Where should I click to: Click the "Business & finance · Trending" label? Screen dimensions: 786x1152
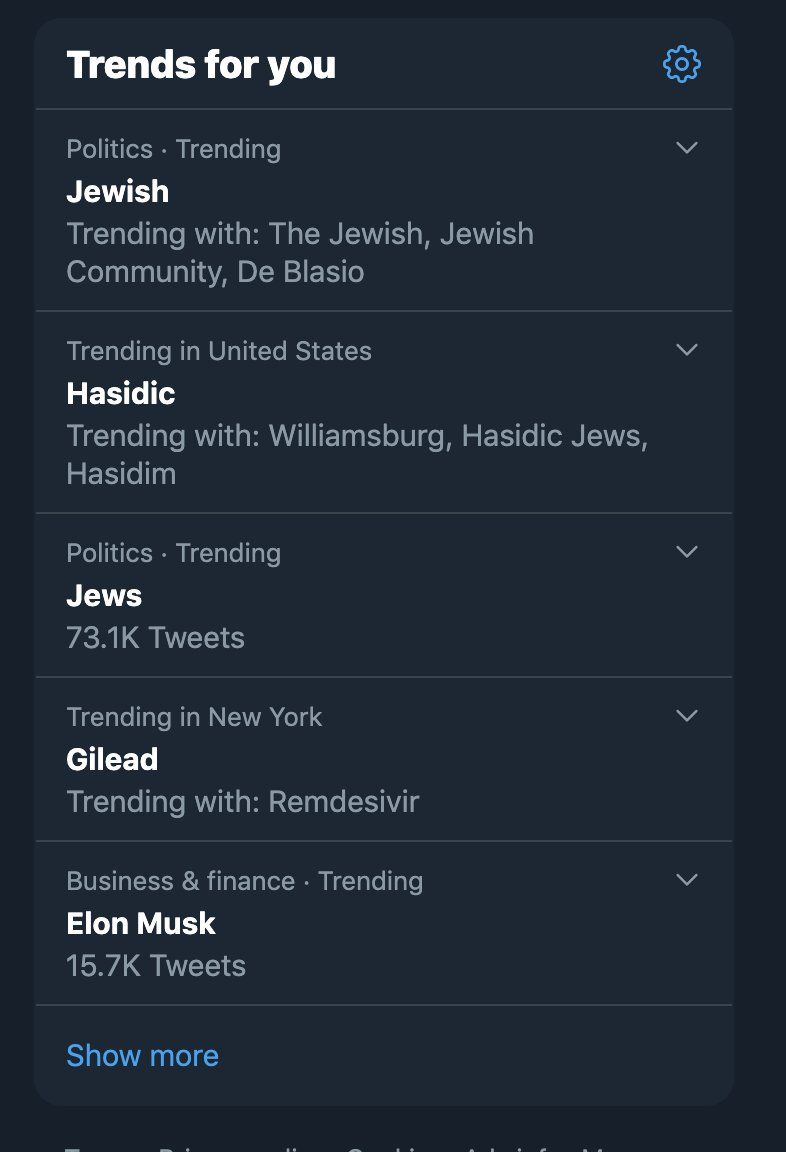(244, 881)
